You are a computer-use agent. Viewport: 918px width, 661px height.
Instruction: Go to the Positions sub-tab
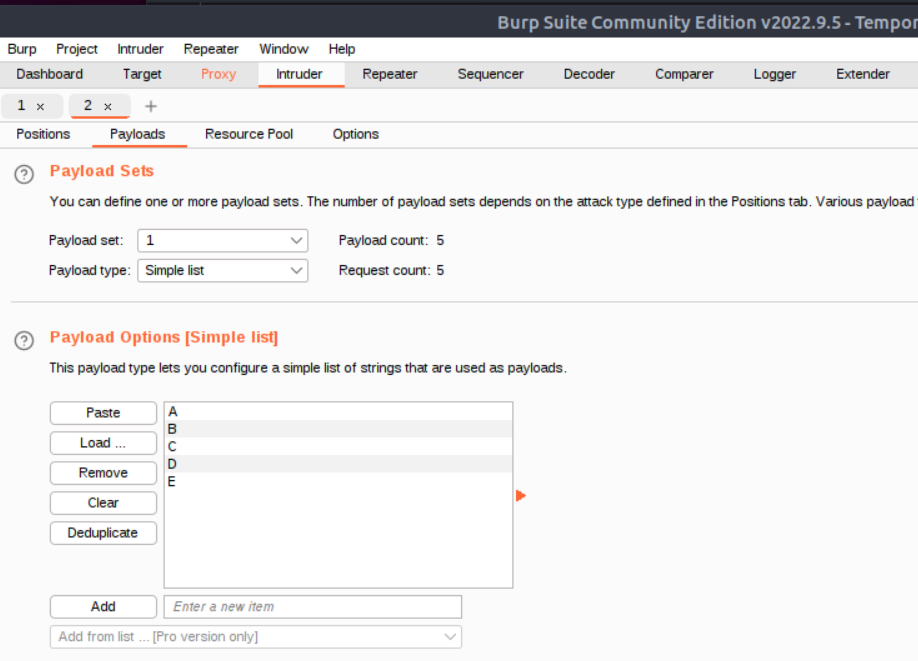(x=43, y=134)
